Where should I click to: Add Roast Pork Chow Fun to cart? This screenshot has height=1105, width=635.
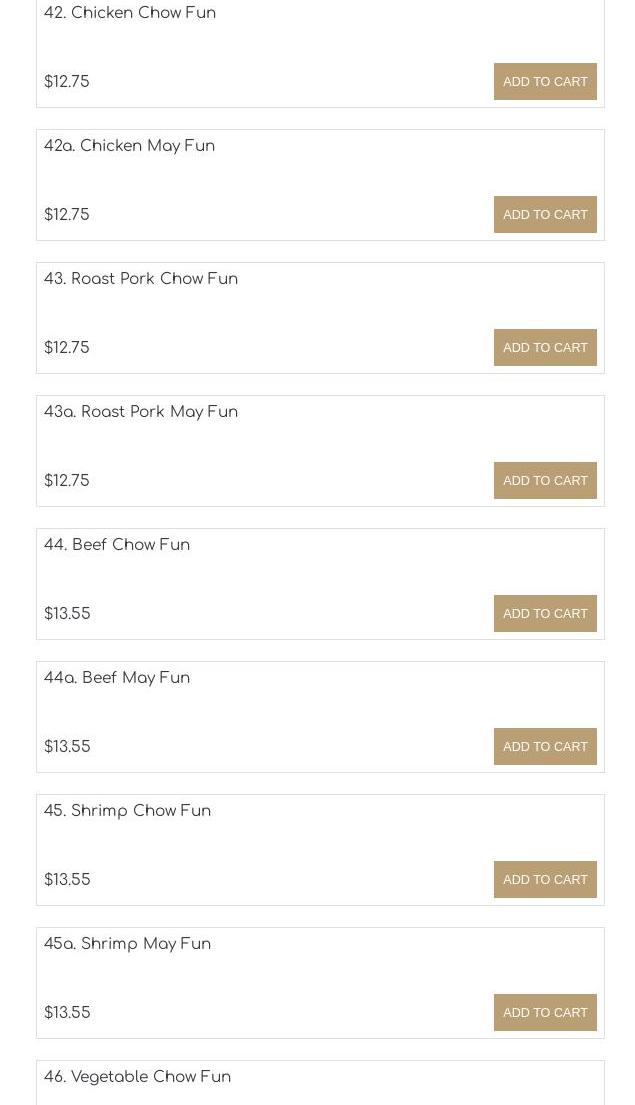point(545,348)
